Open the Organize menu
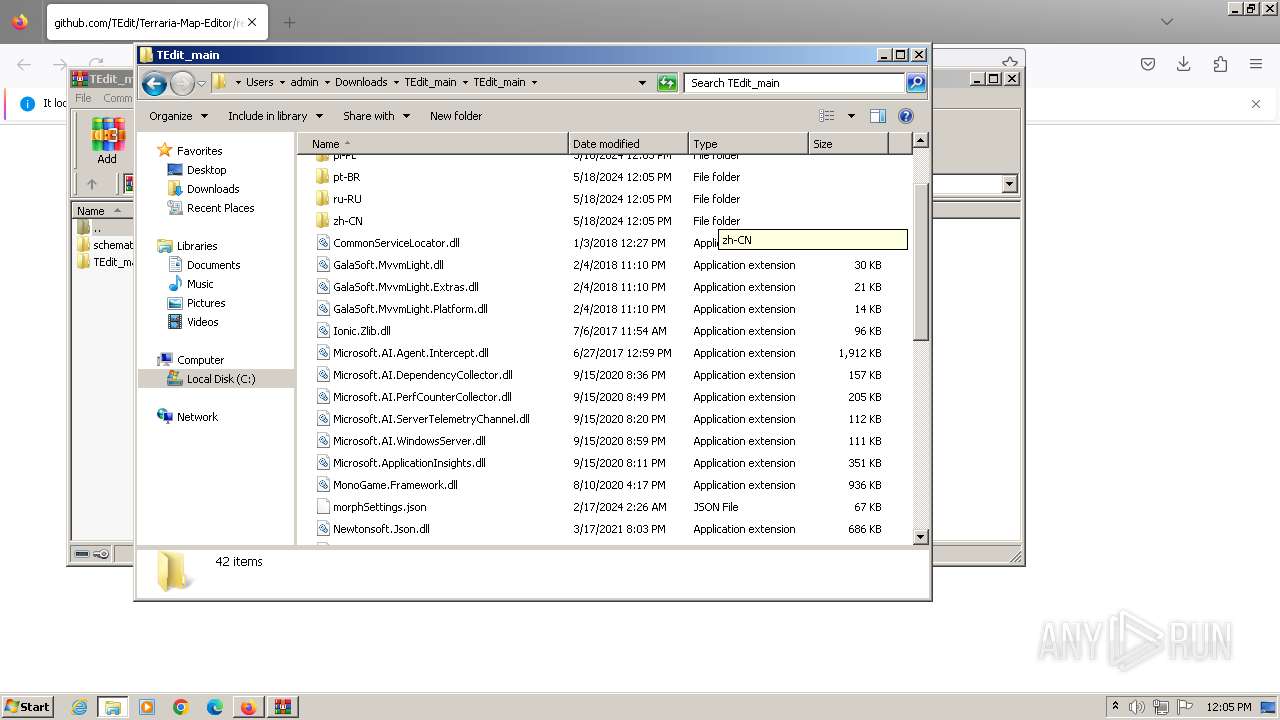 pos(178,116)
